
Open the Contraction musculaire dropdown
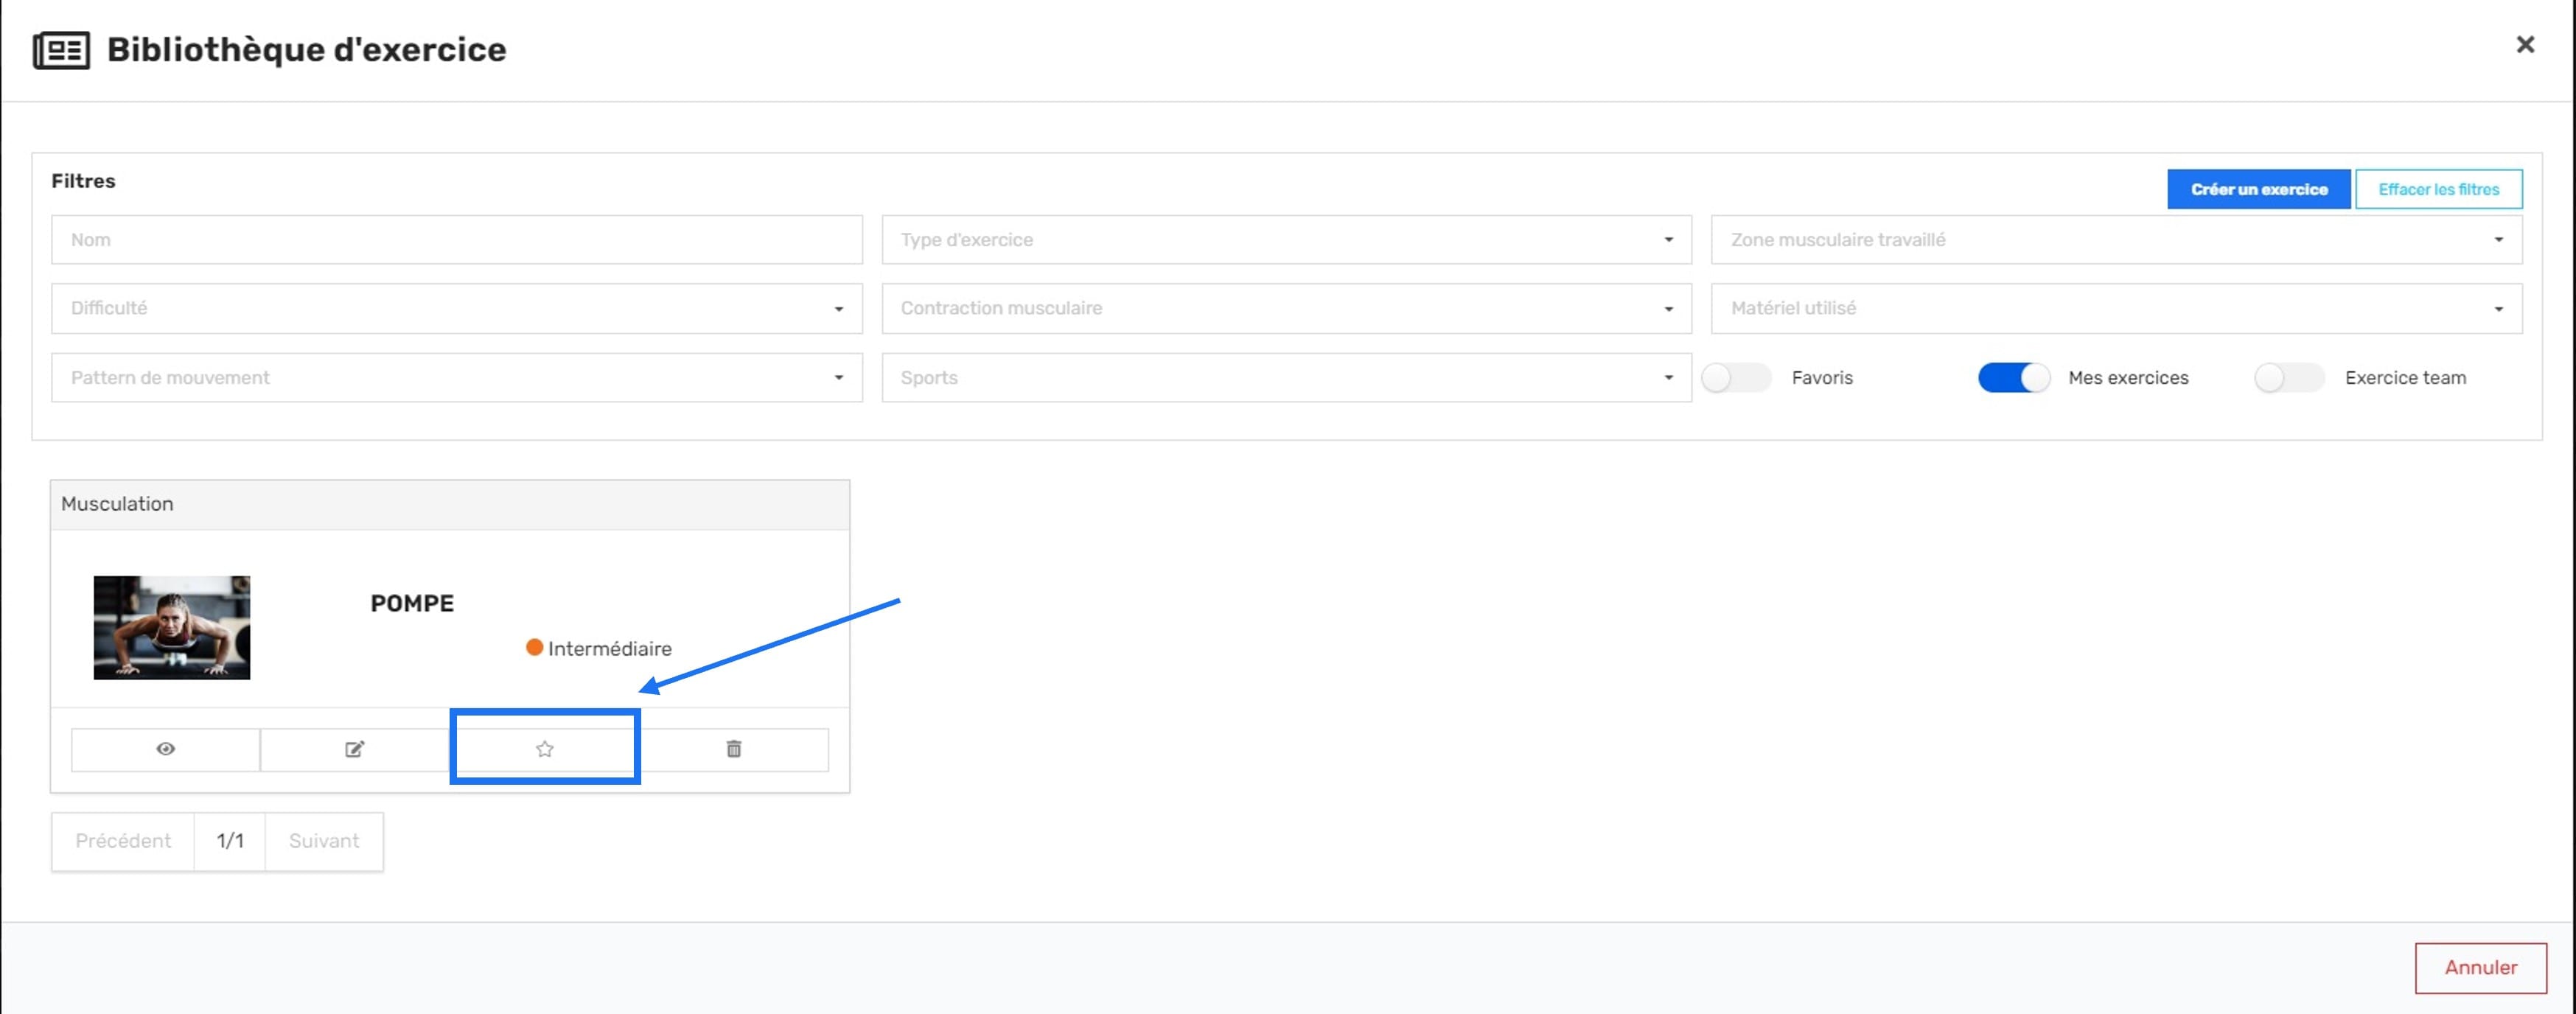pyautogui.click(x=1286, y=308)
